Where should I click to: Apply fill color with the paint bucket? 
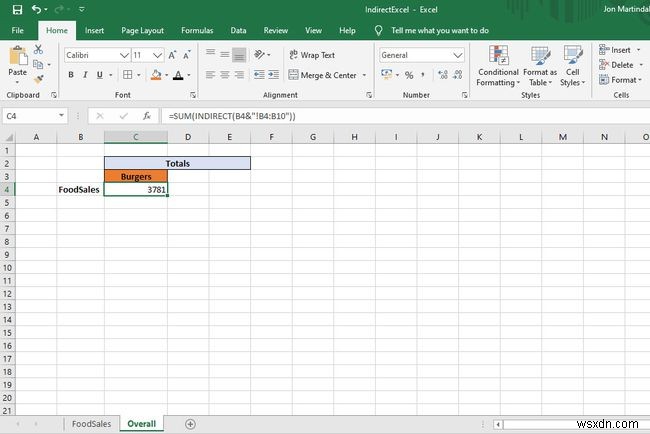pyautogui.click(x=156, y=75)
